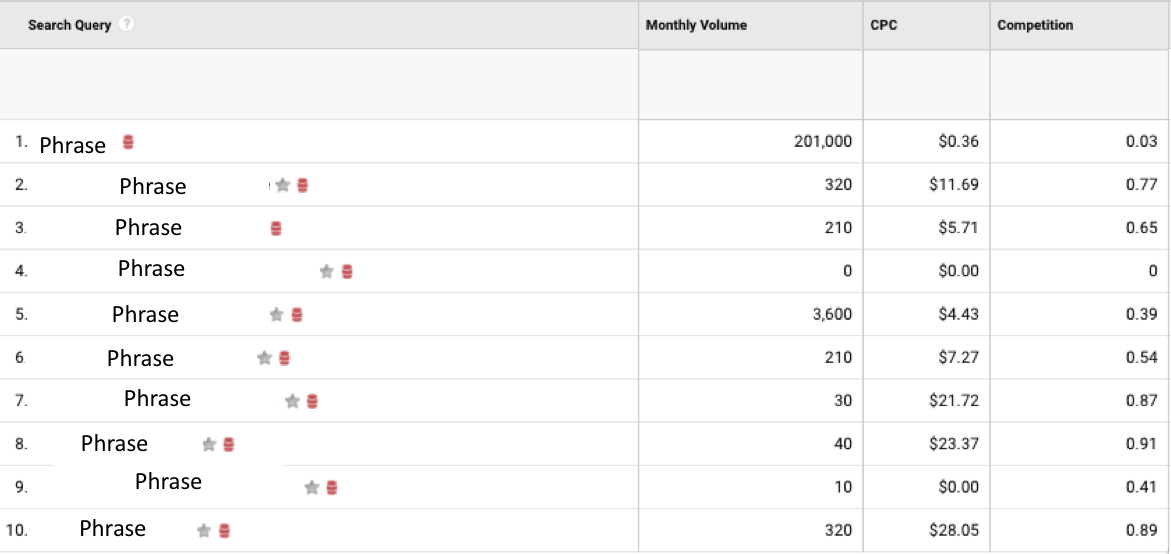Sort by the CPC column header
This screenshot has height=554, width=1171.
coord(883,25)
